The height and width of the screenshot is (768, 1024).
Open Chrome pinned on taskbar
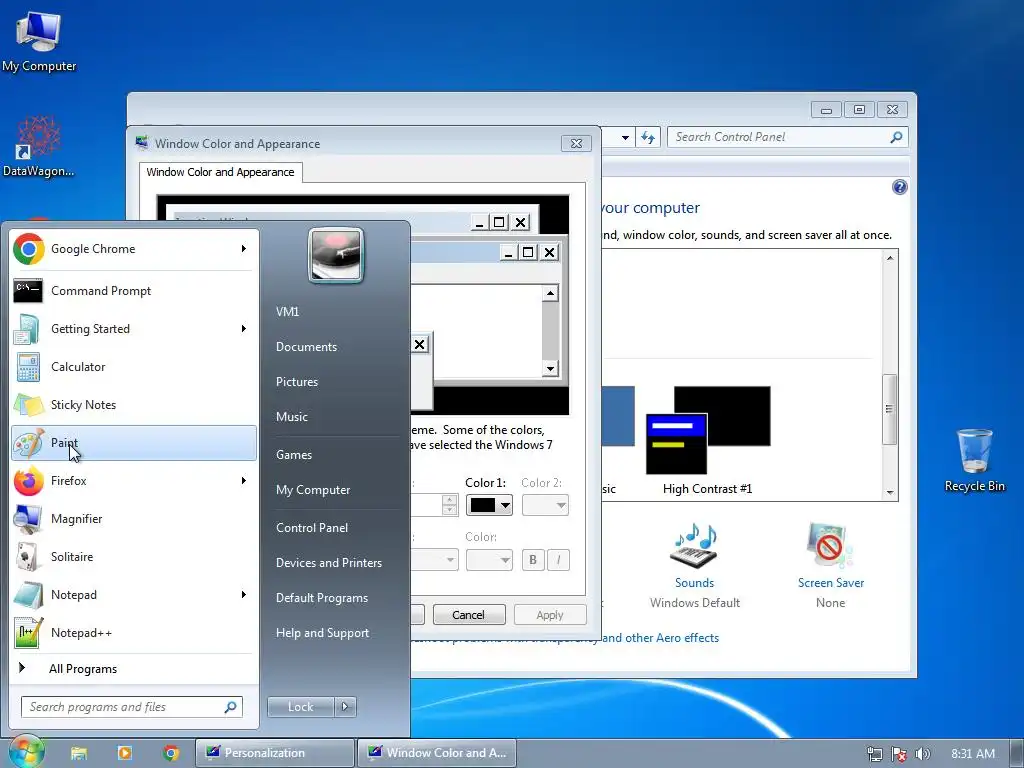click(x=171, y=753)
